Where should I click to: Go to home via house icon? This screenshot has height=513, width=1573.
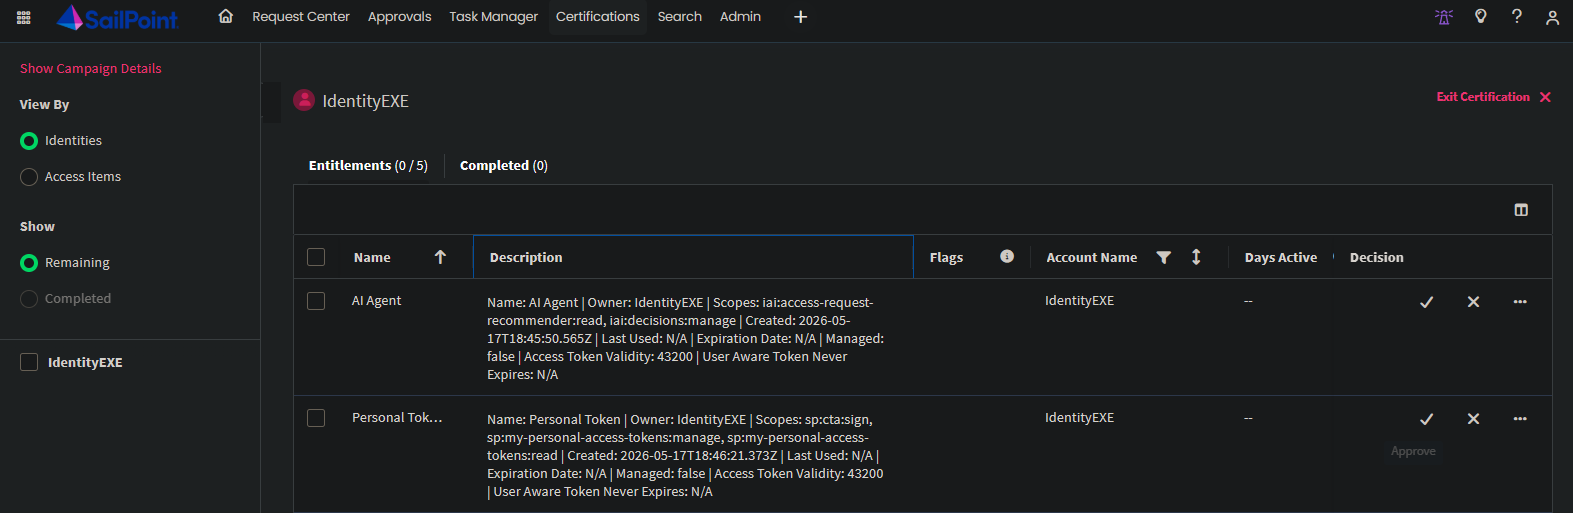pyautogui.click(x=226, y=16)
